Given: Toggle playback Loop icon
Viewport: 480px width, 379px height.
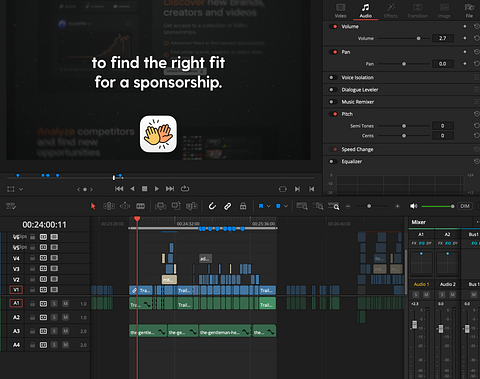Looking at the screenshot, I should coord(185,189).
